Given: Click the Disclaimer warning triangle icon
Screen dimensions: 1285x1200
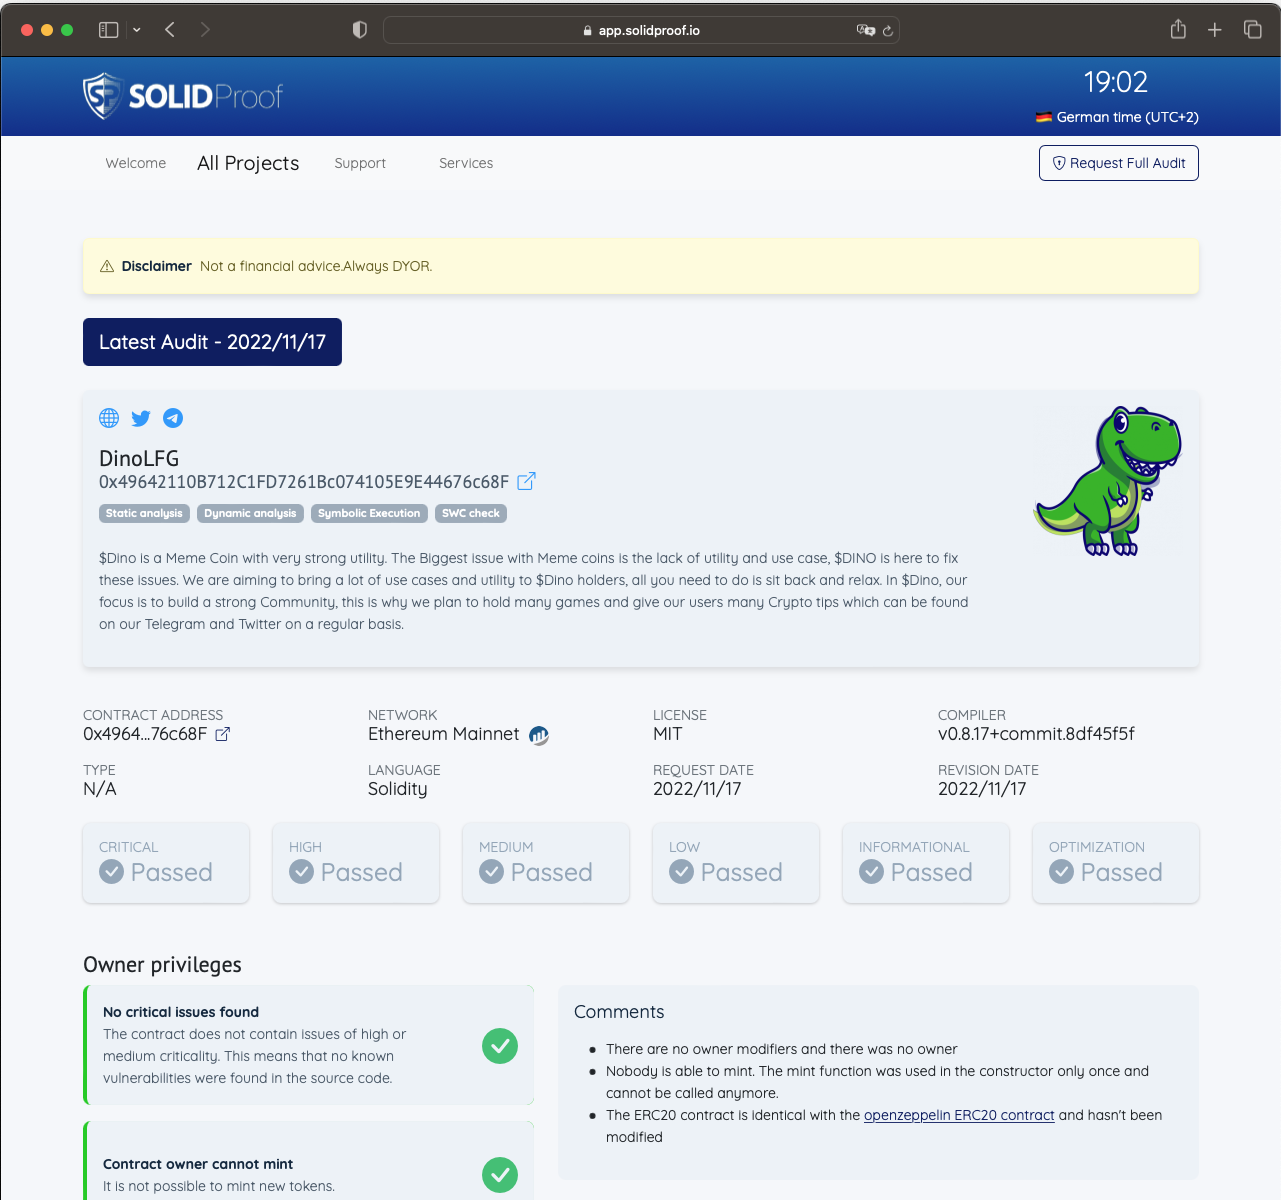Looking at the screenshot, I should coord(107,266).
